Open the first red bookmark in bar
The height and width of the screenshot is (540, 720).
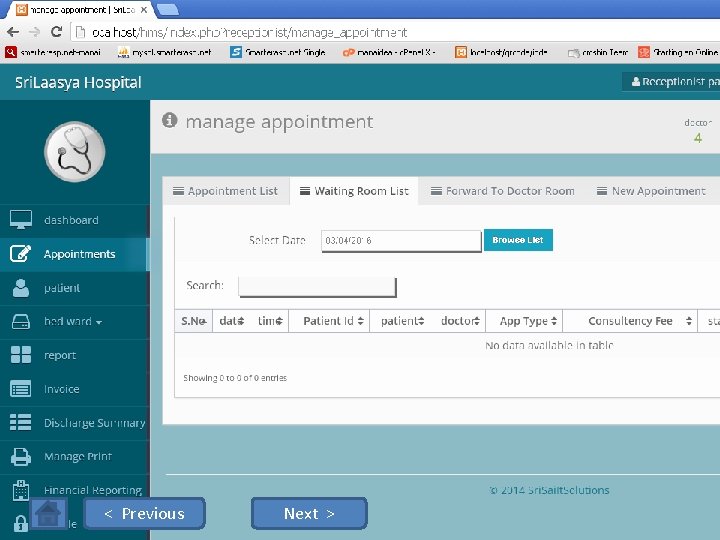52,52
